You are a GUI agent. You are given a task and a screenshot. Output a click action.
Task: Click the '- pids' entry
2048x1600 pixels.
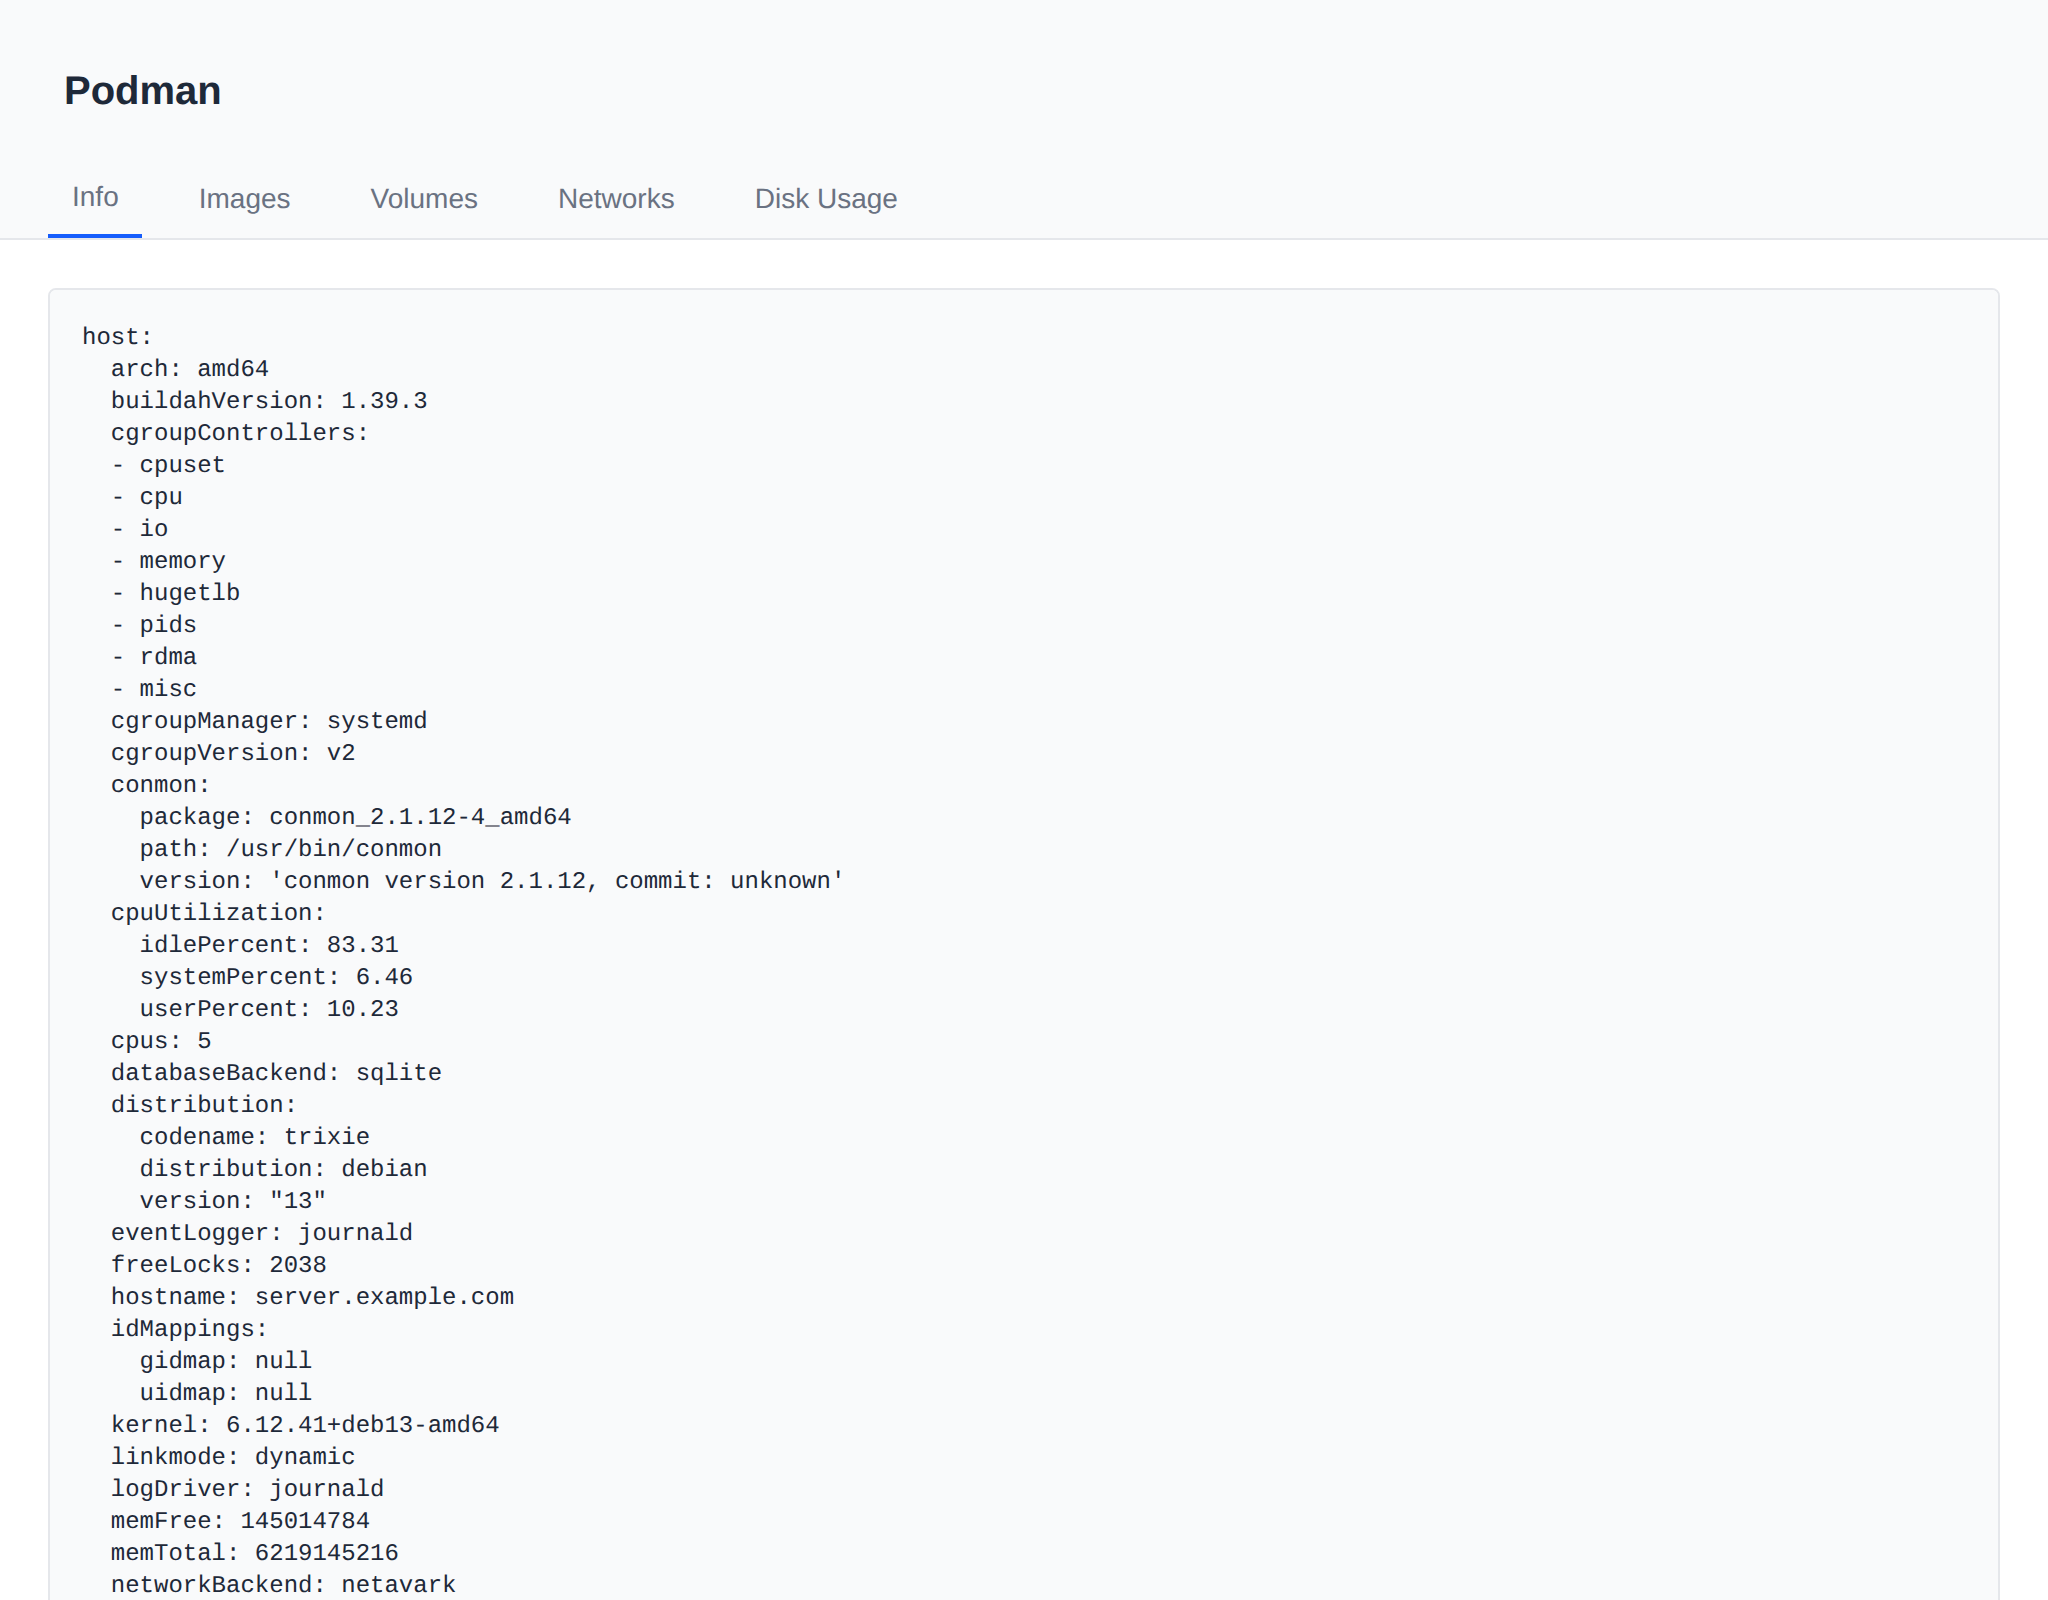pyautogui.click(x=154, y=625)
